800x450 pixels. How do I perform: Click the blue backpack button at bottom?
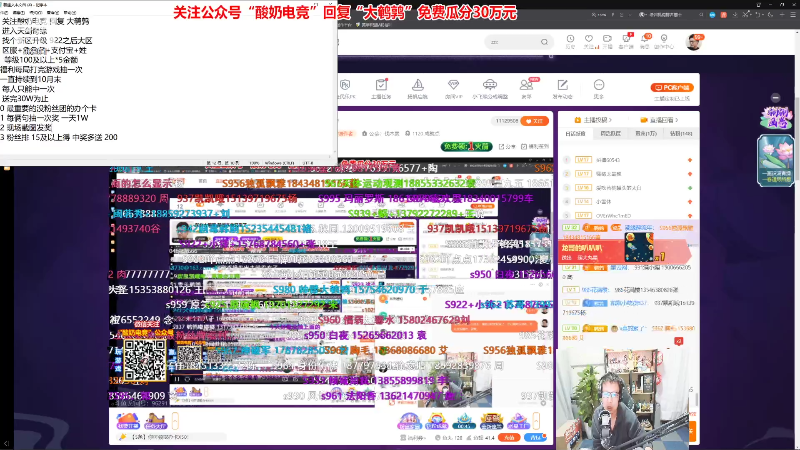[535, 437]
